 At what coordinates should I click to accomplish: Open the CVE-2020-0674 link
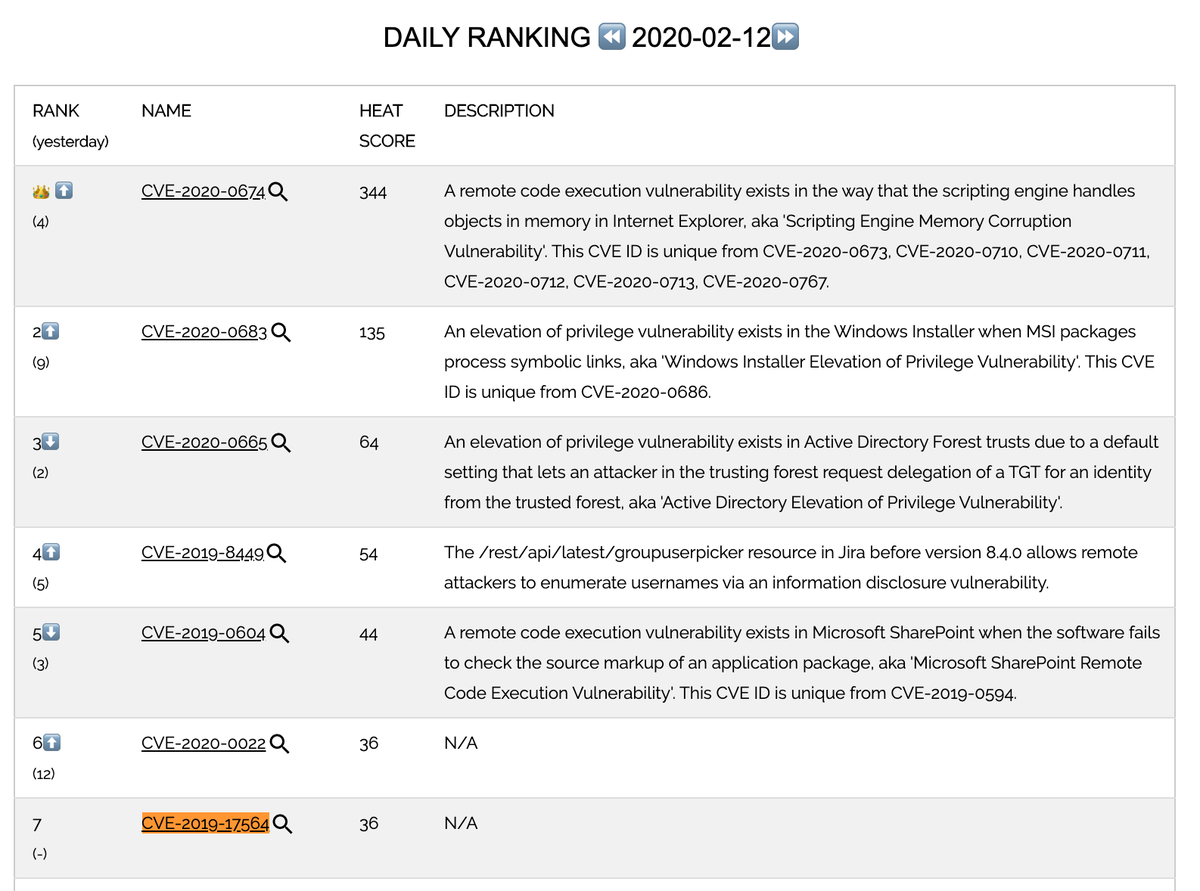coord(204,191)
